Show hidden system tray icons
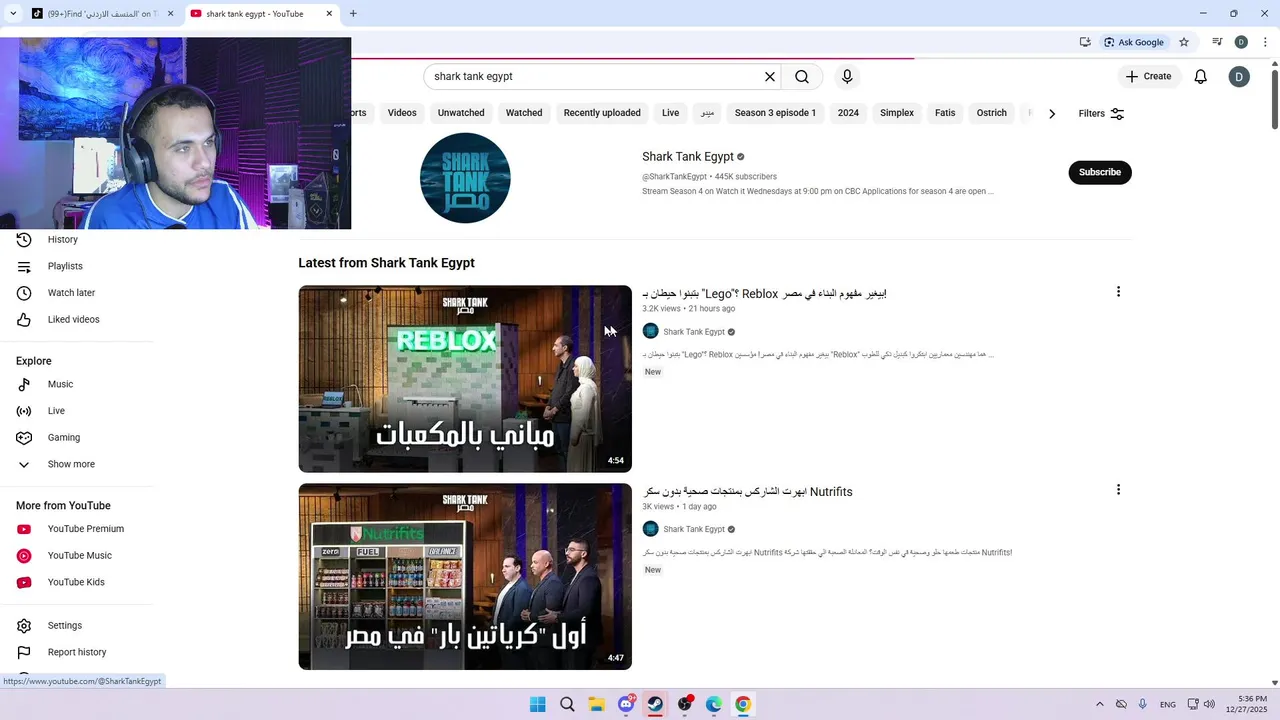Screen dimensions: 1280x720 pyautogui.click(x=1100, y=704)
